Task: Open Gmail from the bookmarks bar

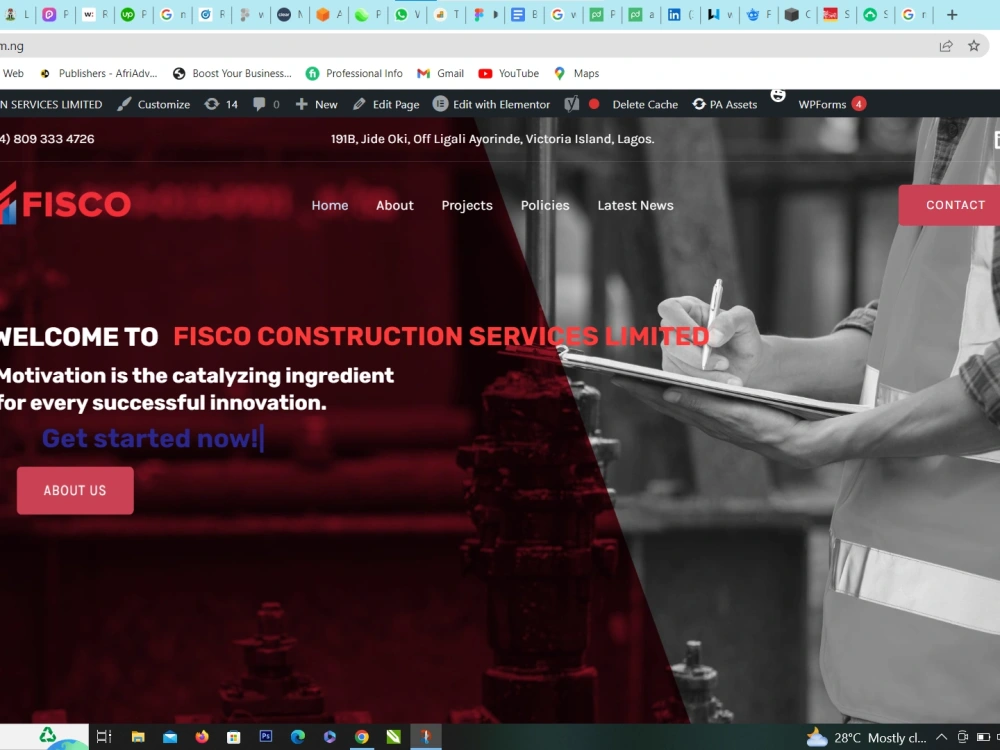Action: click(x=440, y=73)
